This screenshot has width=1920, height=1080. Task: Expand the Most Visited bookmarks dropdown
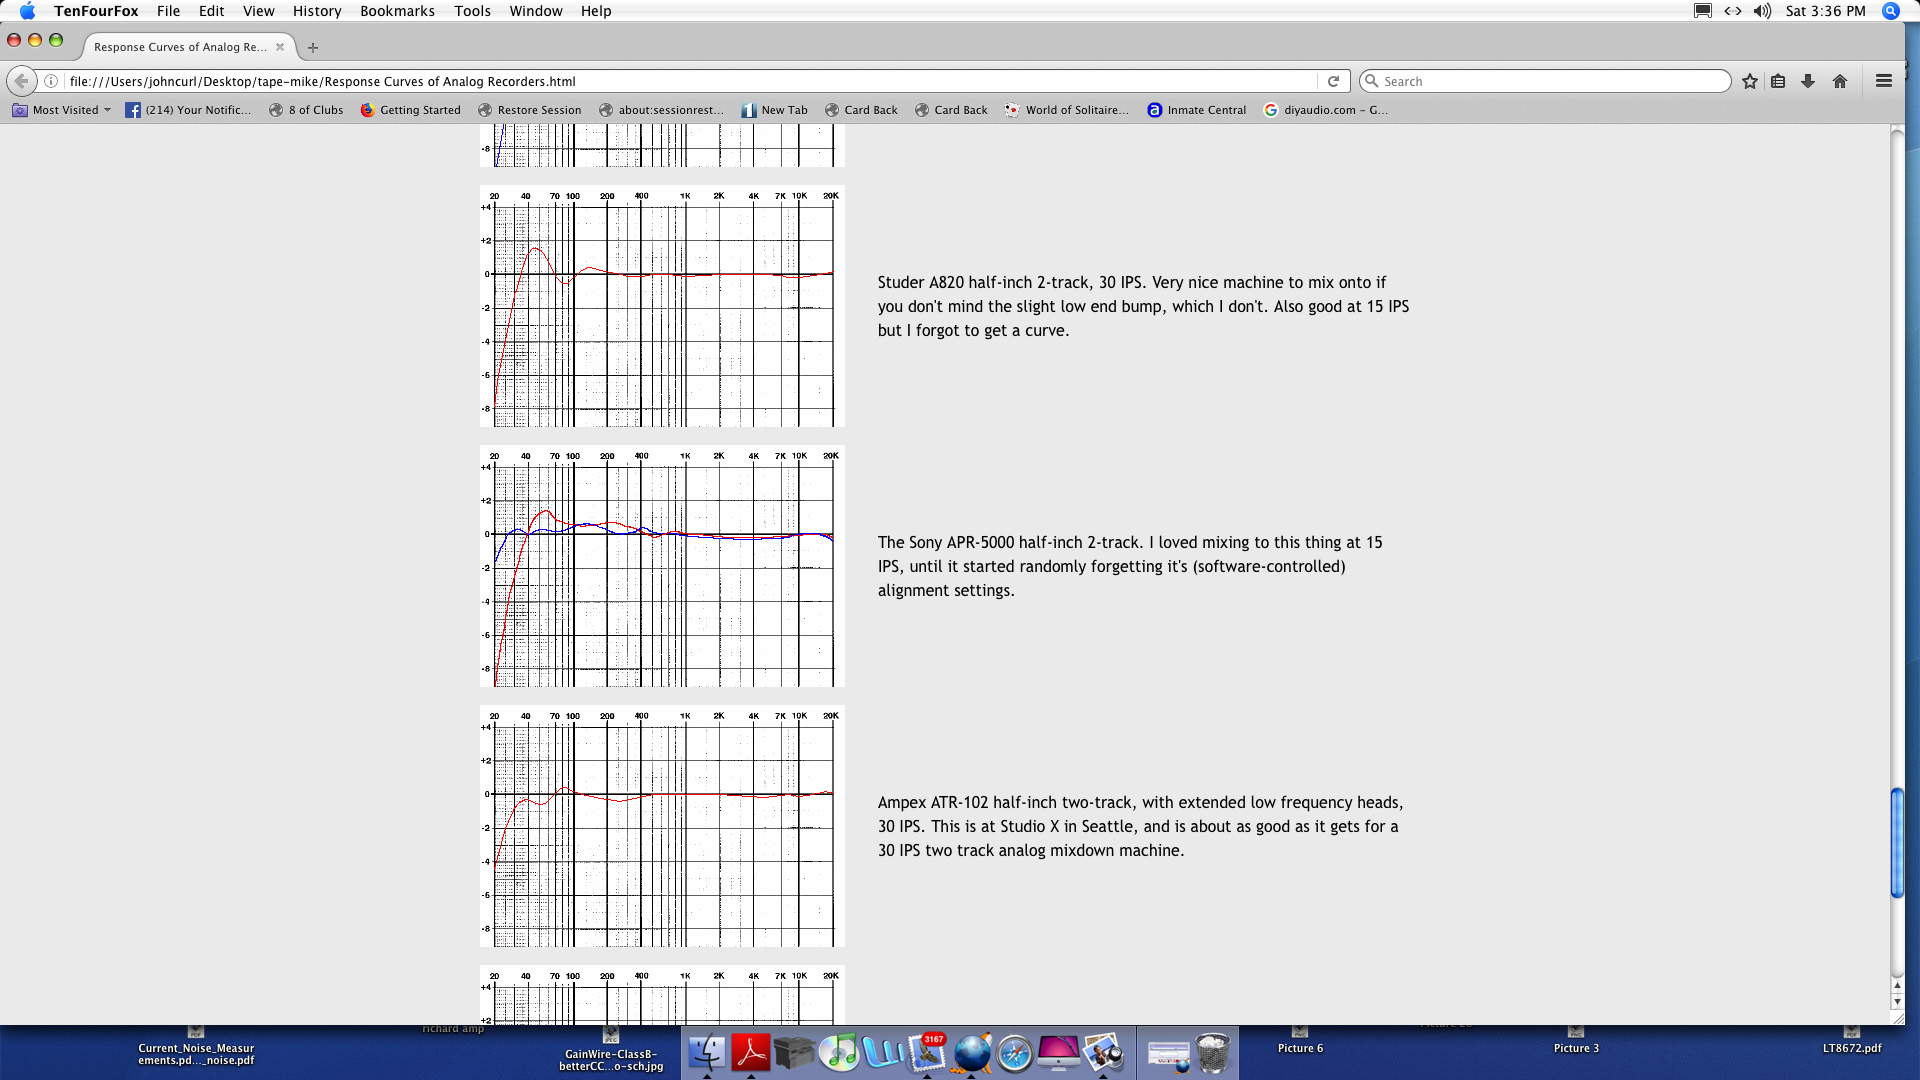[x=61, y=110]
